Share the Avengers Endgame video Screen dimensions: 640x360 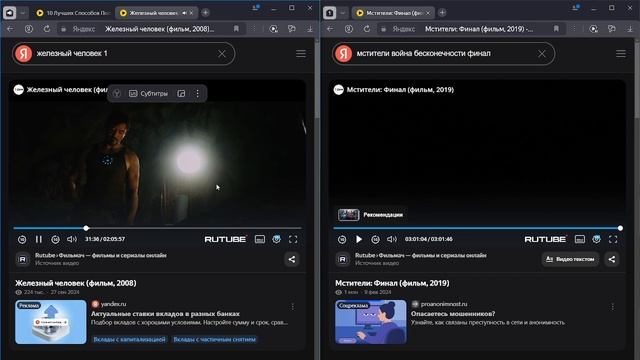pyautogui.click(x=612, y=259)
